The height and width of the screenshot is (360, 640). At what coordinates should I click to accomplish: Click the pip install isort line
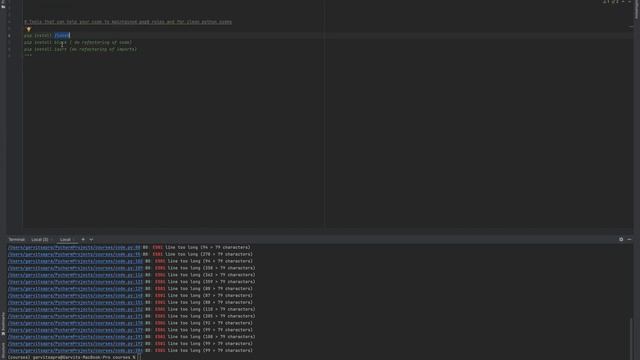pos(80,49)
